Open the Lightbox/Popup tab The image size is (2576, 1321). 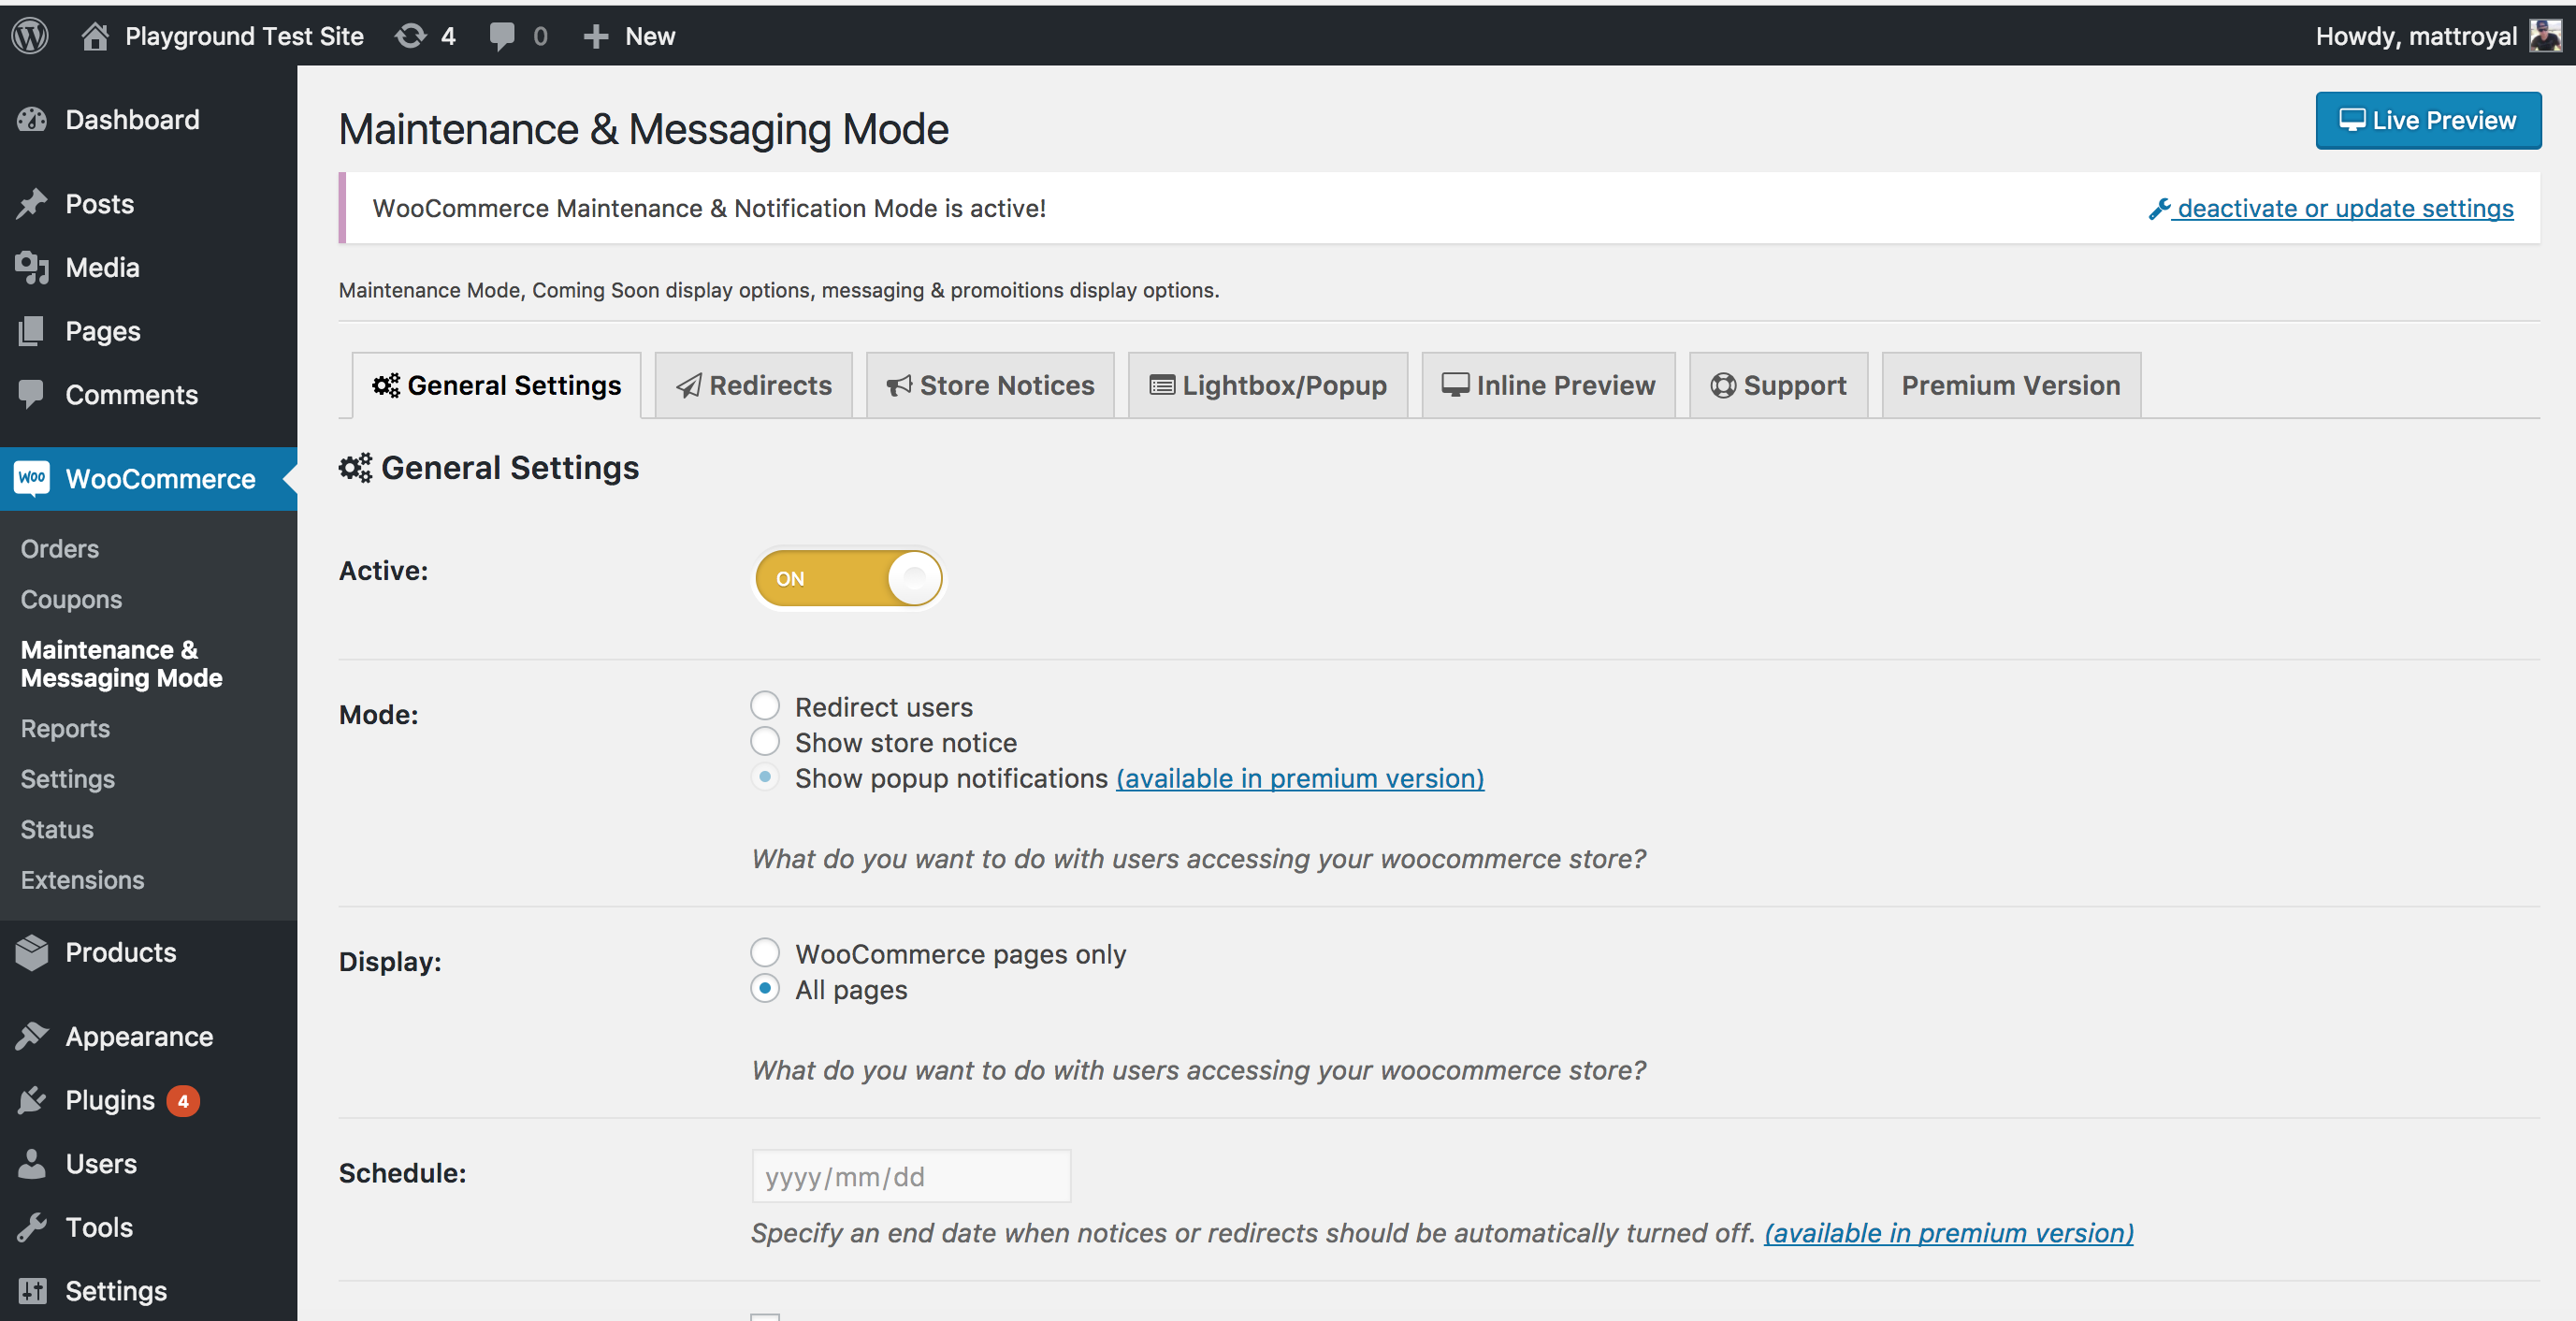pos(1267,385)
